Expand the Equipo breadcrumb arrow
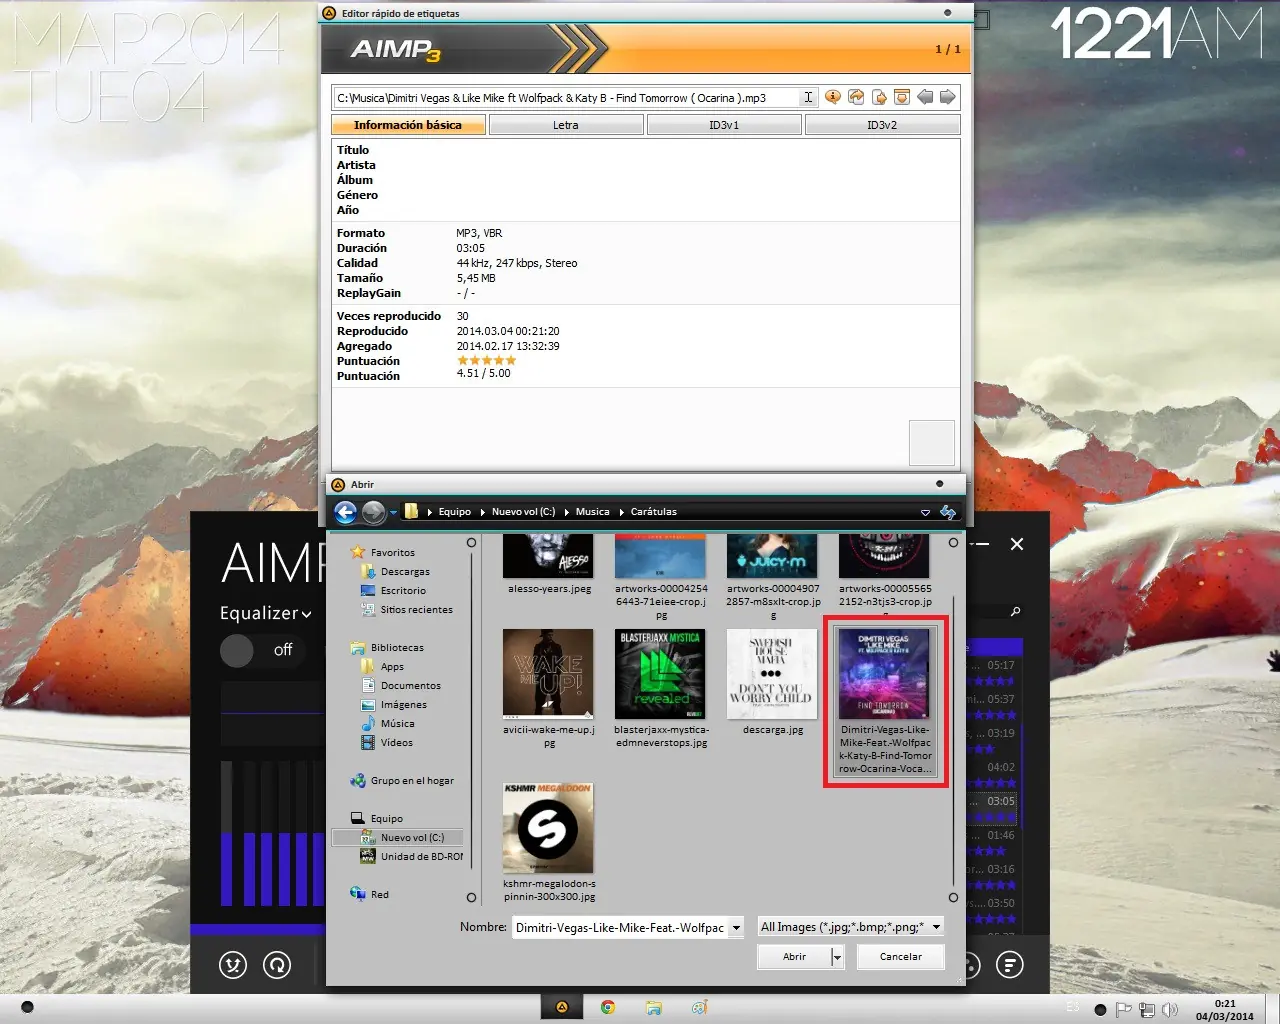 coord(429,512)
